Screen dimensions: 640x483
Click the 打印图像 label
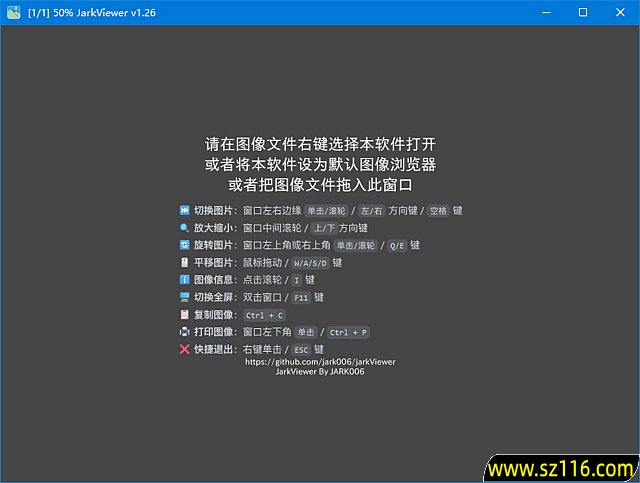pos(213,332)
